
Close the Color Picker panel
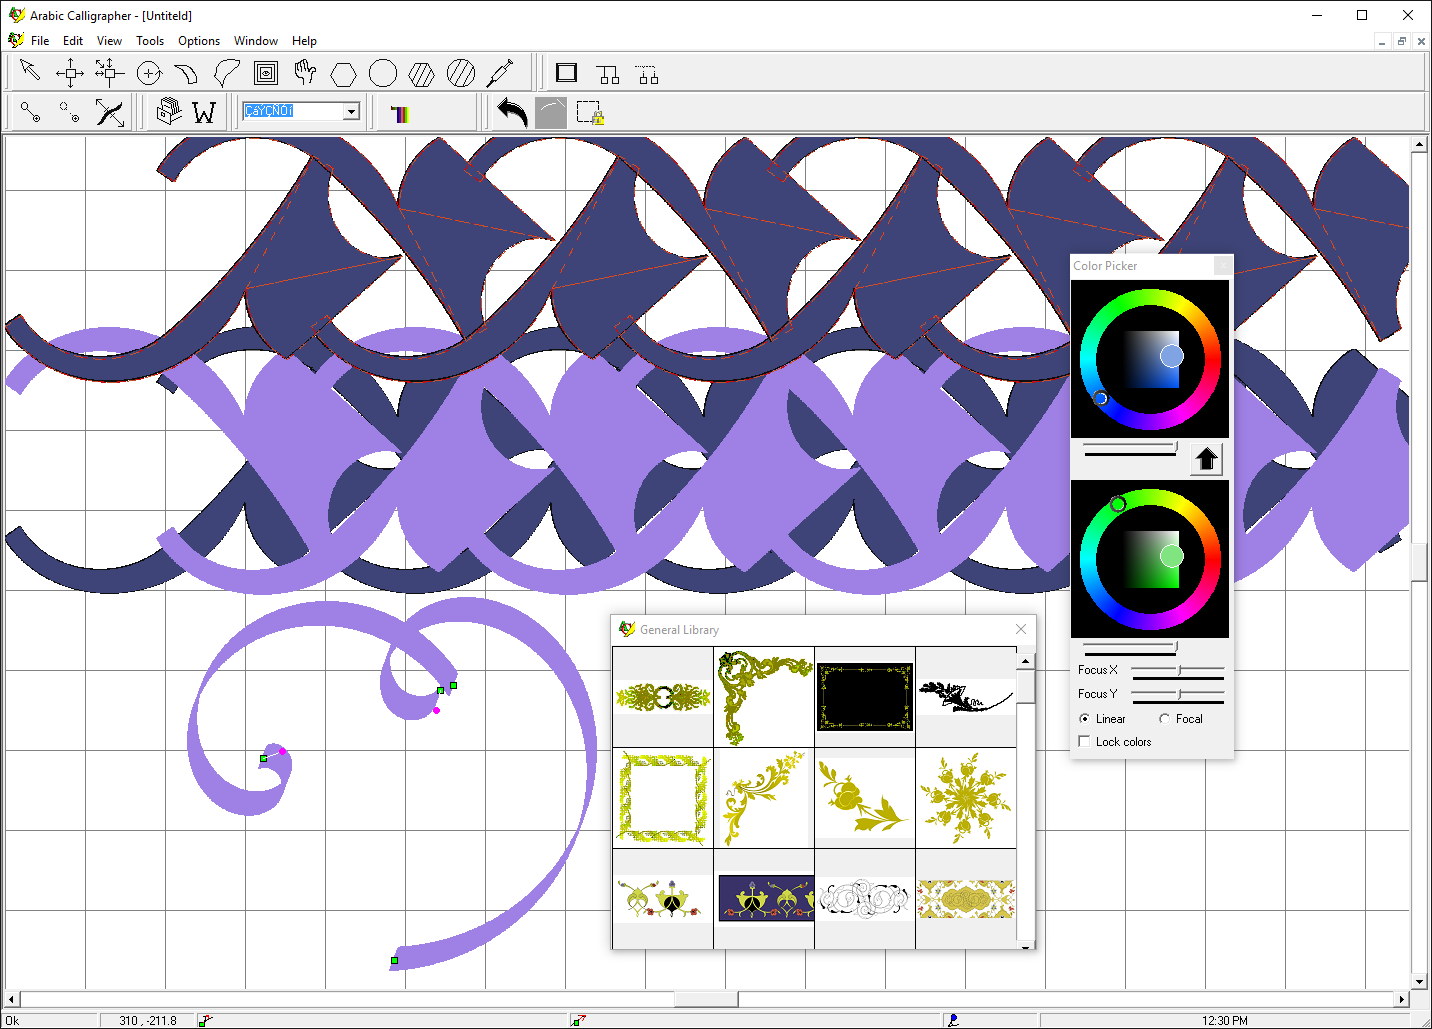pyautogui.click(x=1223, y=265)
